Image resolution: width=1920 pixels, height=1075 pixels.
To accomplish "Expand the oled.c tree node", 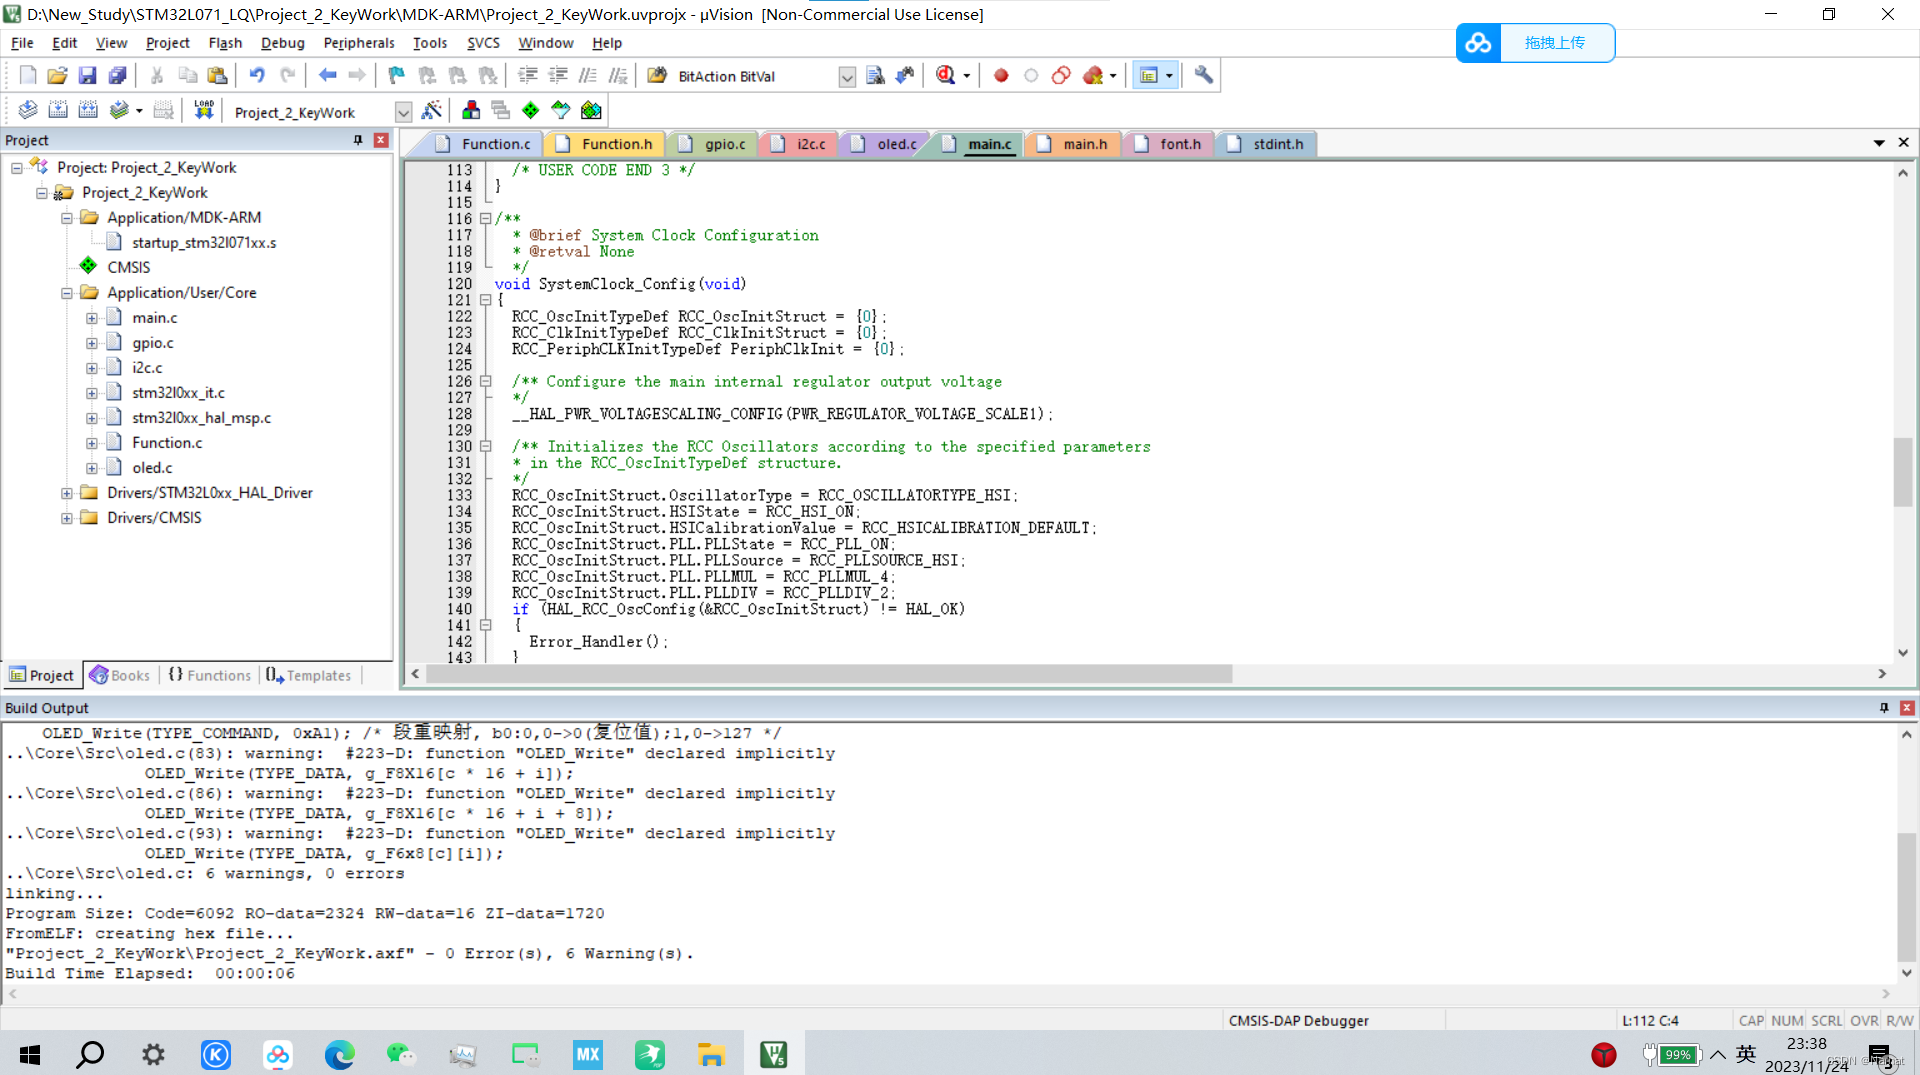I will [92, 468].
